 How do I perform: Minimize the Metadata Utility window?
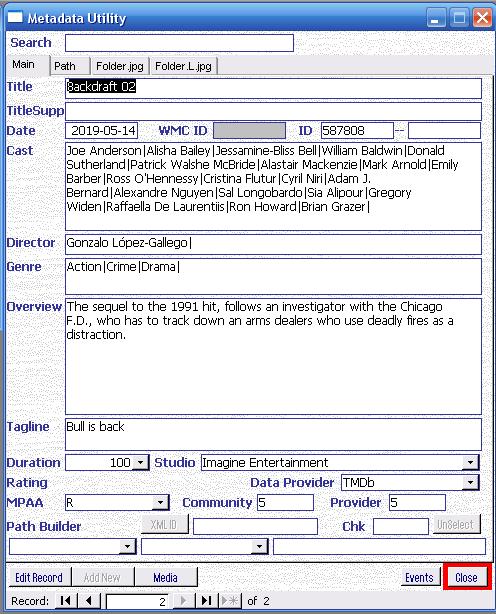tap(435, 18)
